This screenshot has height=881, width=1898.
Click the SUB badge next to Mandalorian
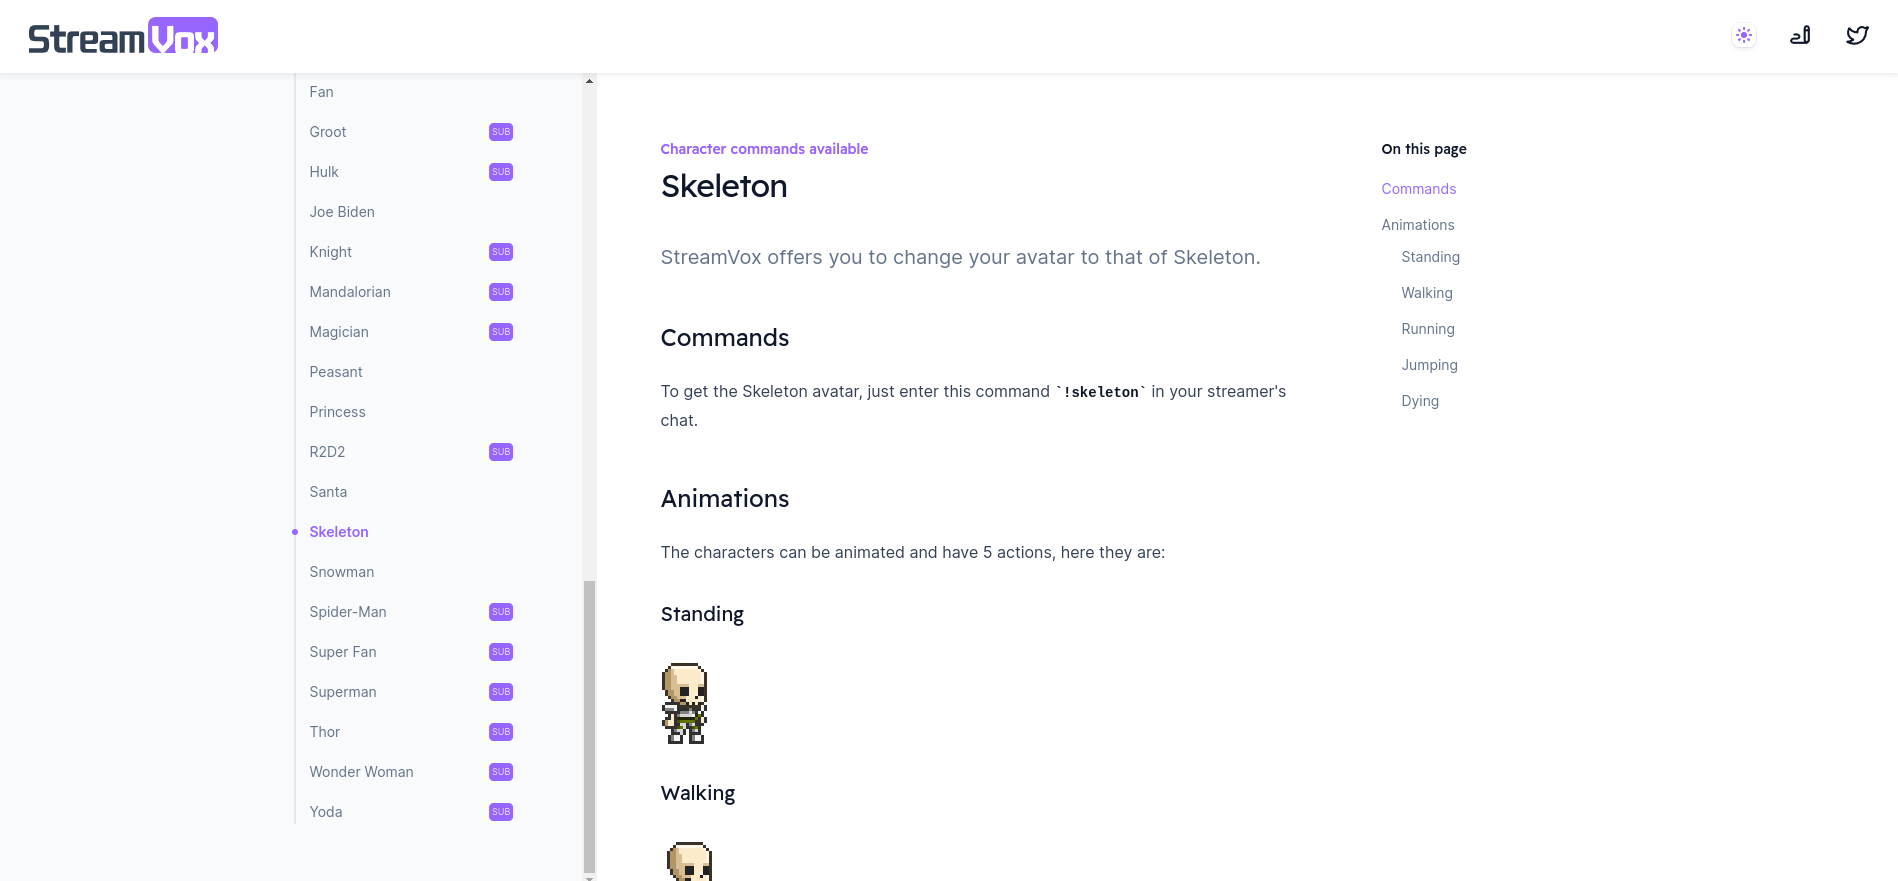[501, 292]
